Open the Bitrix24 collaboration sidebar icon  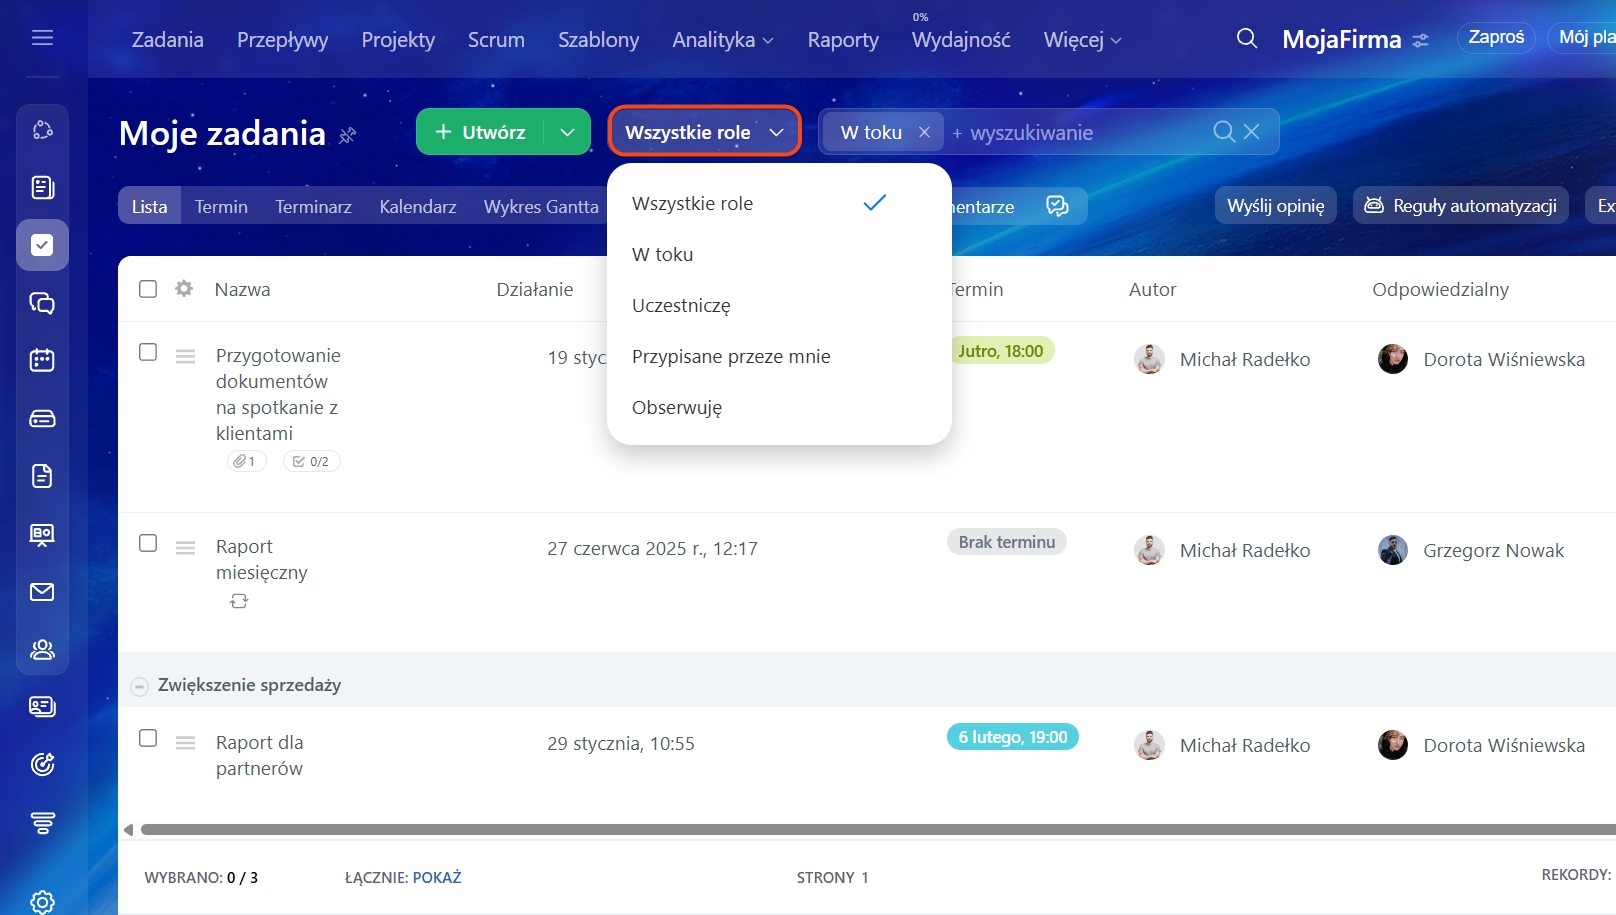tap(42, 130)
